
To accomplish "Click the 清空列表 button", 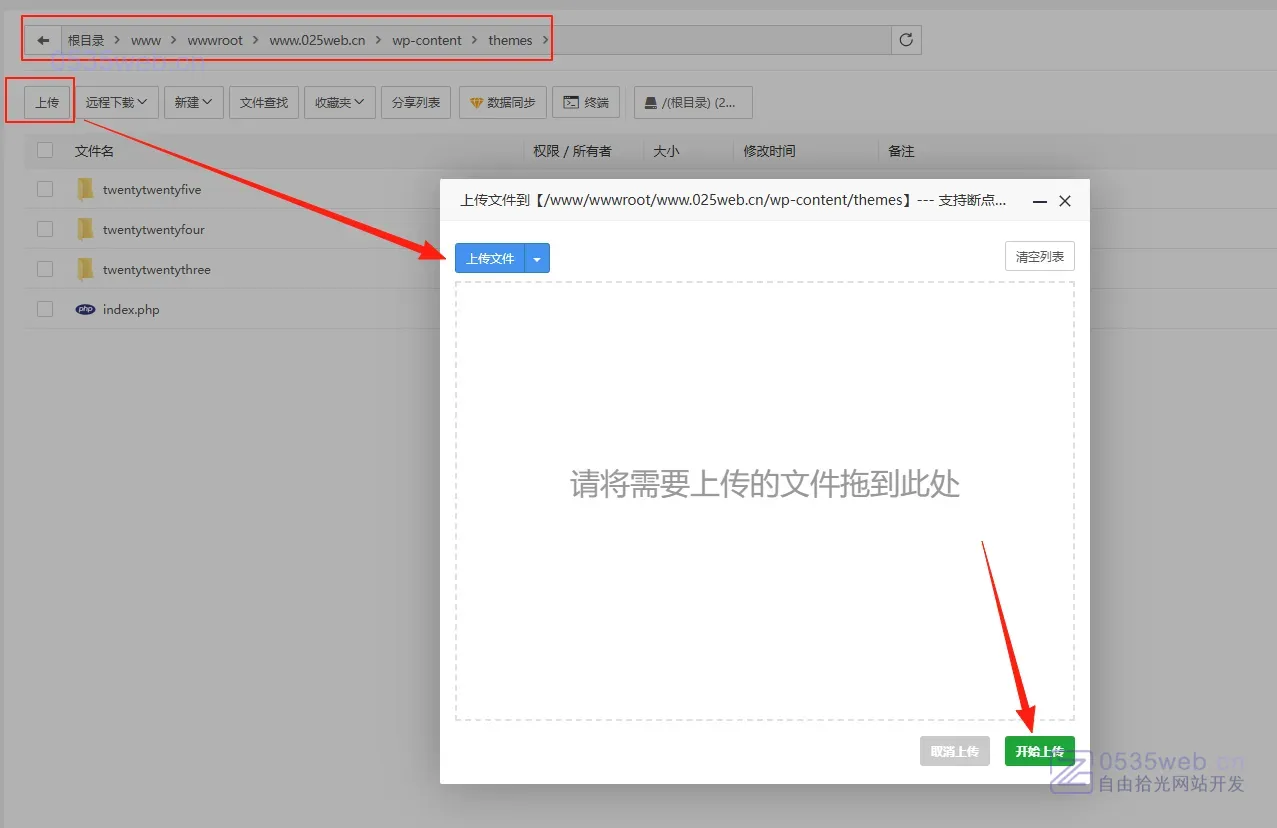I will (1039, 257).
